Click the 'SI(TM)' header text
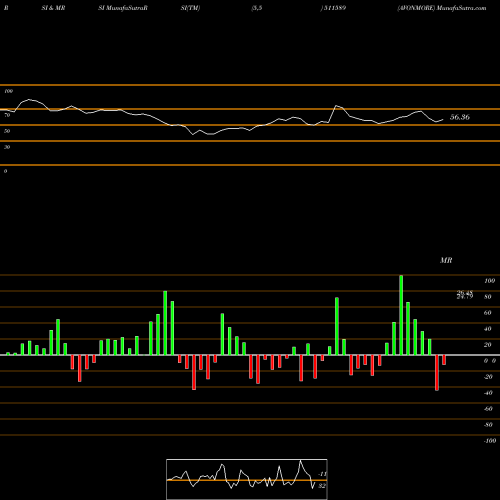 (x=190, y=8)
